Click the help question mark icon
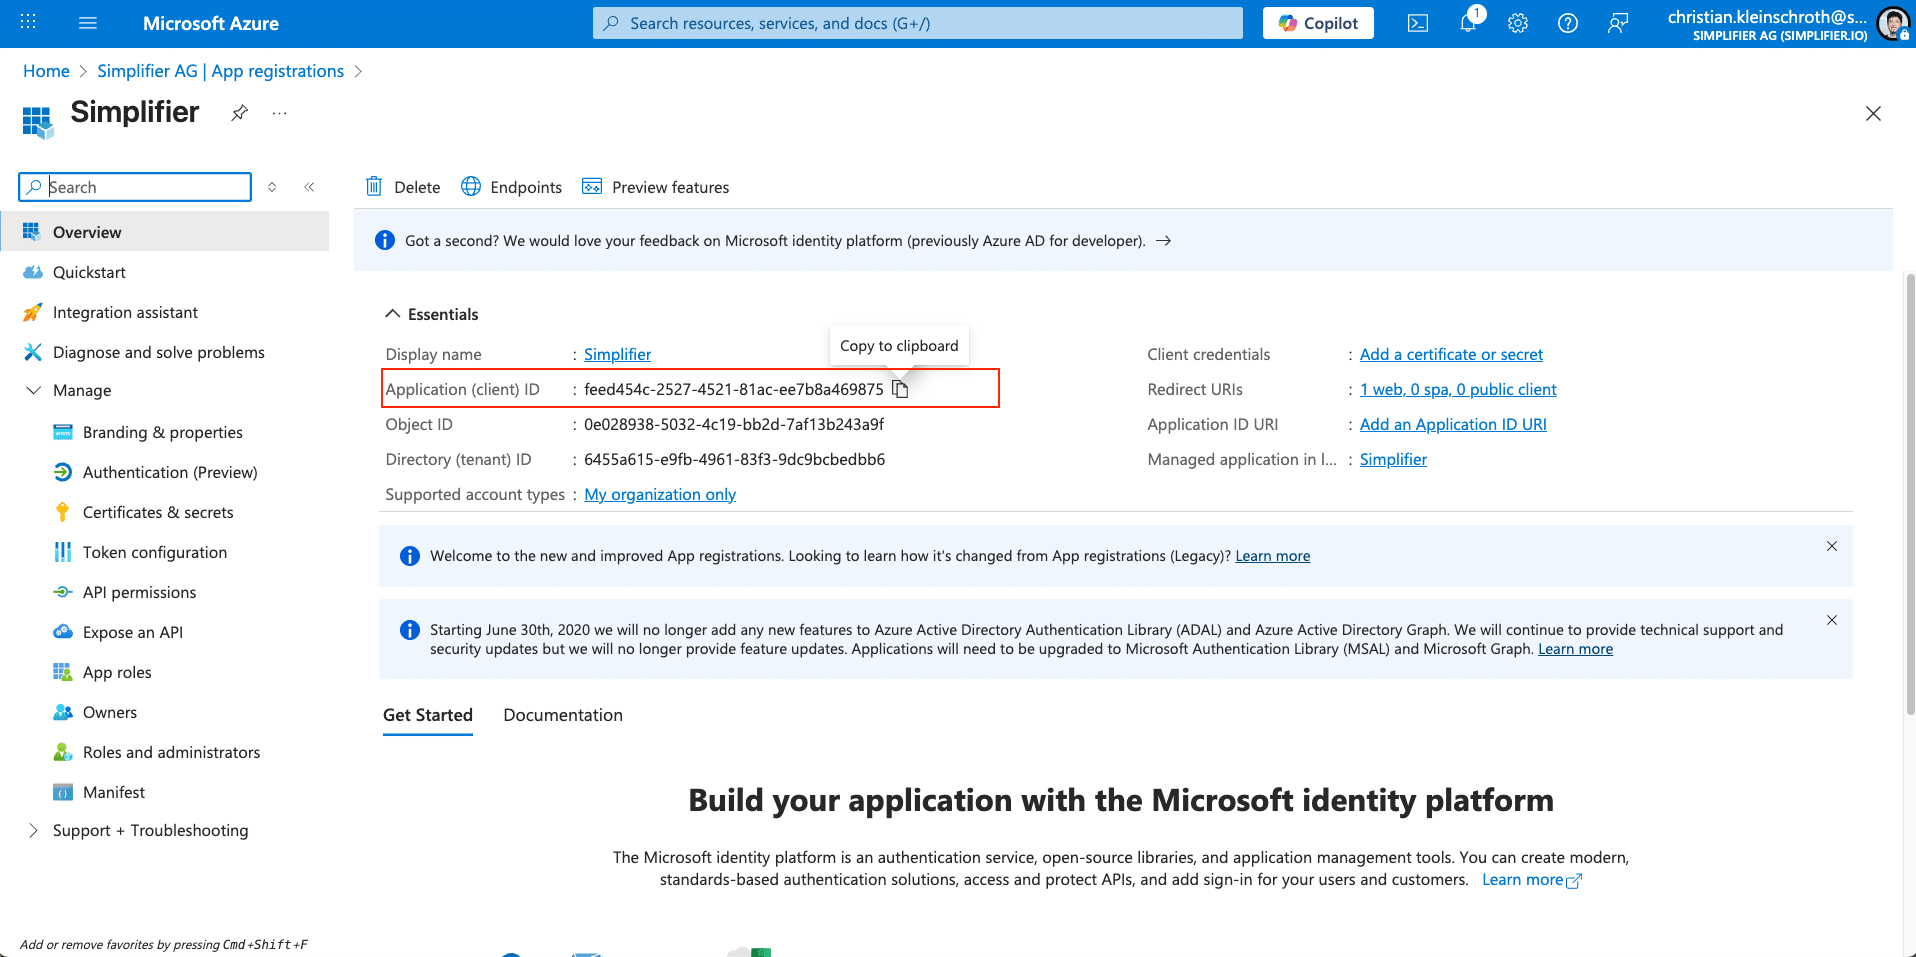Screen dimensions: 1916x957 (1567, 23)
